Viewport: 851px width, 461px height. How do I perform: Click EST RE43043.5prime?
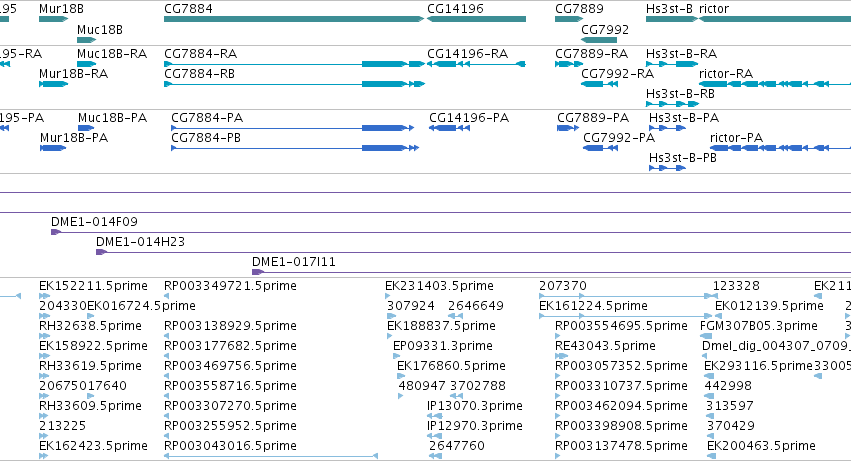[x=605, y=346]
